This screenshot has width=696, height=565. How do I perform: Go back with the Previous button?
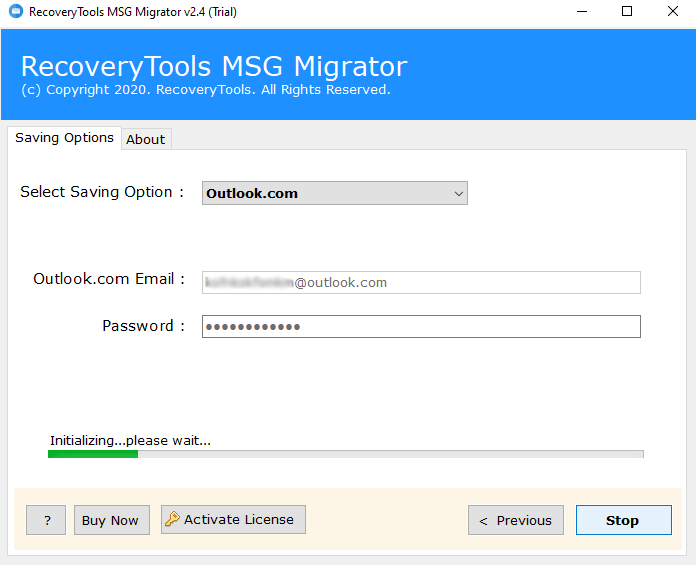516,520
